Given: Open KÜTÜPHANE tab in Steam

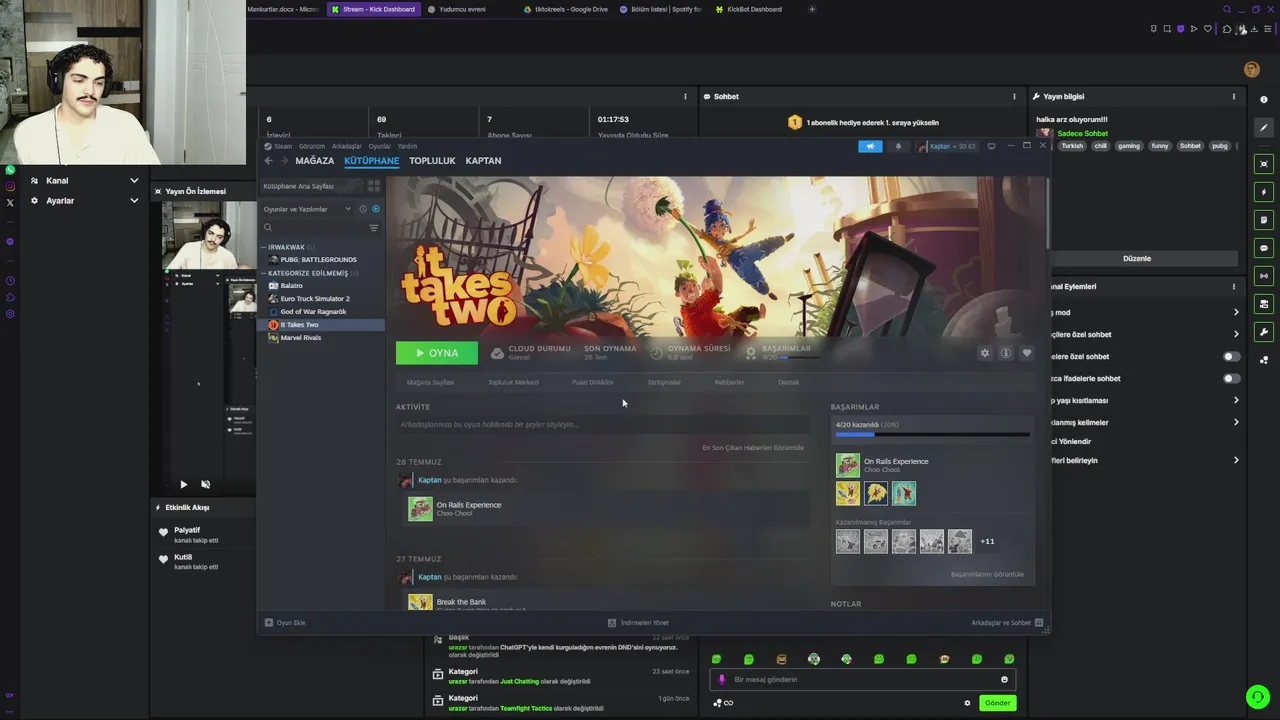Looking at the screenshot, I should click(x=371, y=161).
